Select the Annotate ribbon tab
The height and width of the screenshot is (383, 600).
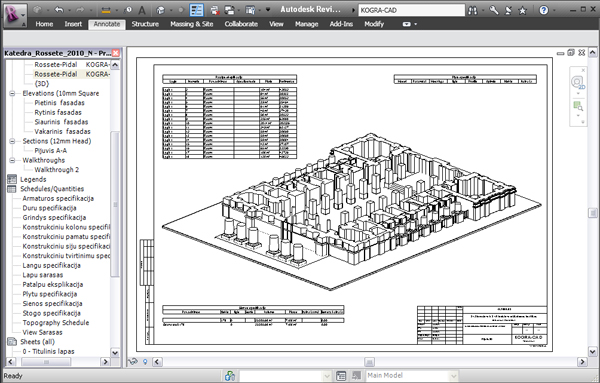107,24
